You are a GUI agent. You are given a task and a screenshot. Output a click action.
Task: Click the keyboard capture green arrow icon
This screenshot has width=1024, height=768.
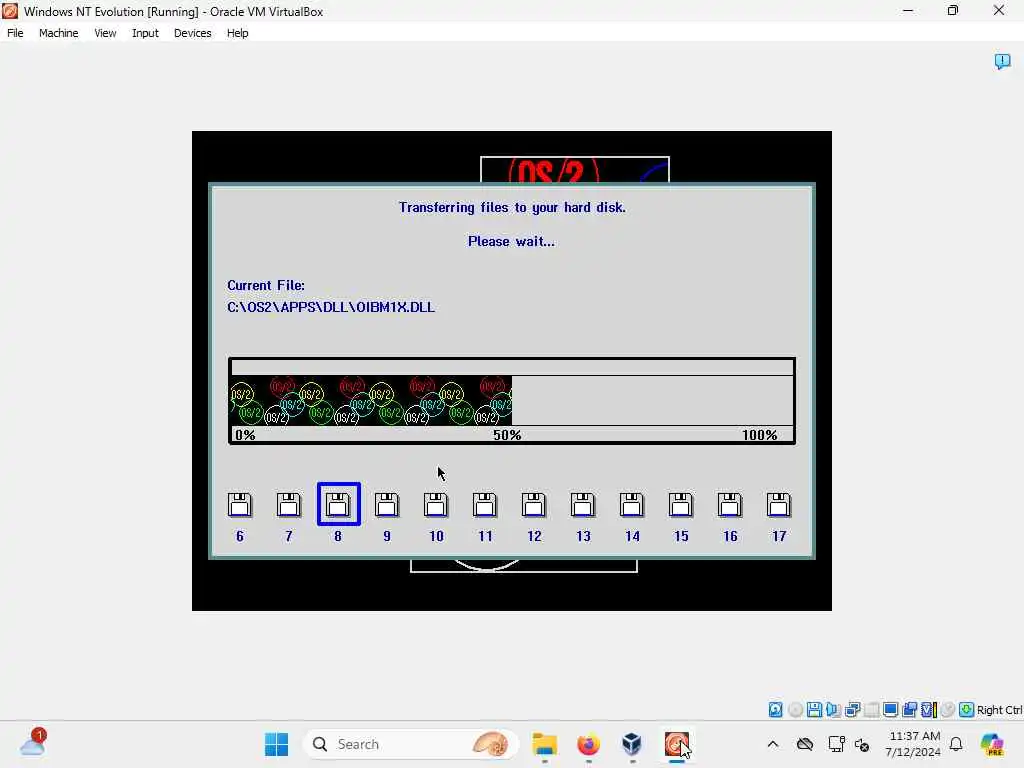click(967, 709)
